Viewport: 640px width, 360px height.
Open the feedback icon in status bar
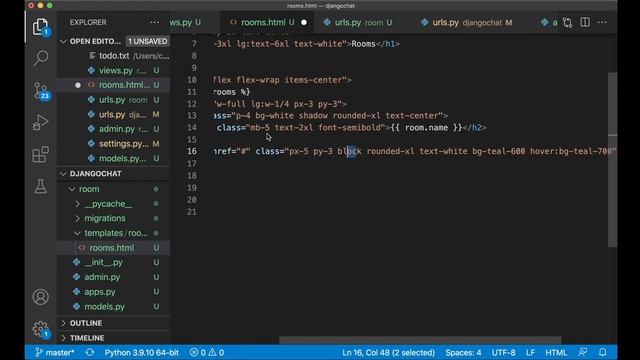tap(583, 352)
